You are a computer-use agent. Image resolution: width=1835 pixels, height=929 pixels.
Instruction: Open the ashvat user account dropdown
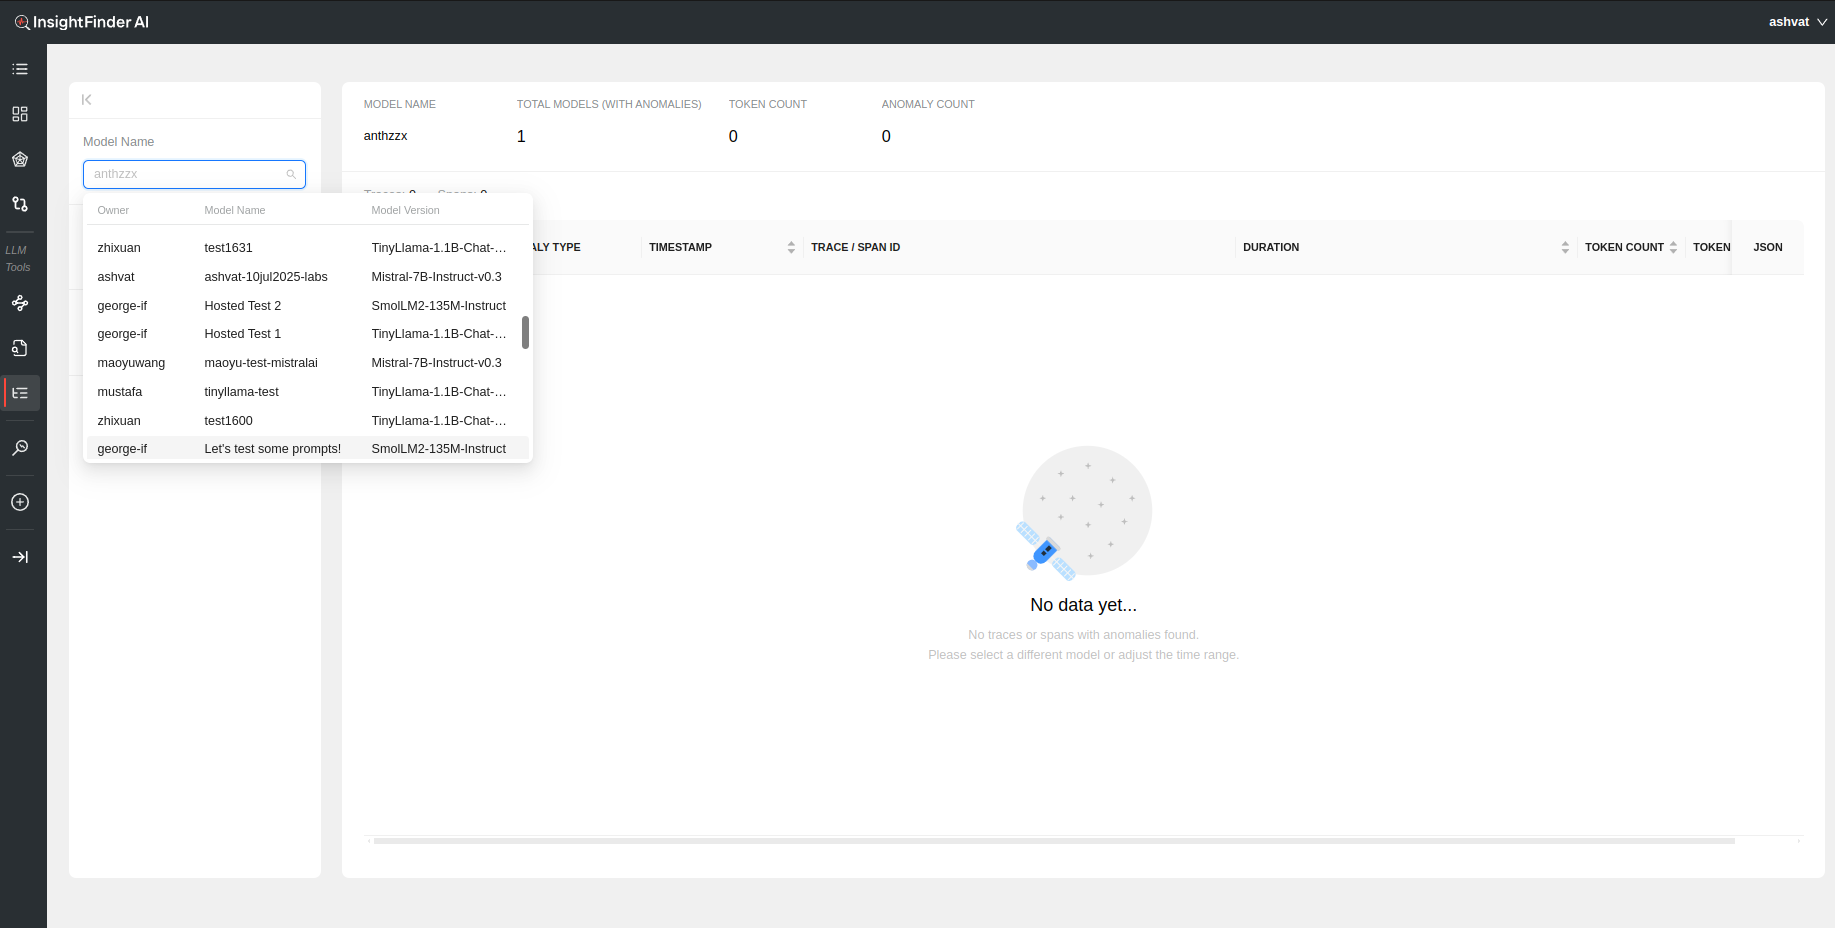pyautogui.click(x=1797, y=22)
